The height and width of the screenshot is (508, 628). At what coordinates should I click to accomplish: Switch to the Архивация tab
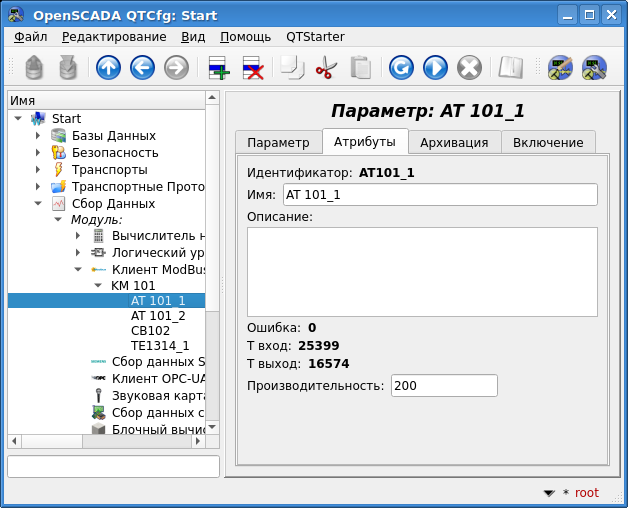(x=454, y=142)
